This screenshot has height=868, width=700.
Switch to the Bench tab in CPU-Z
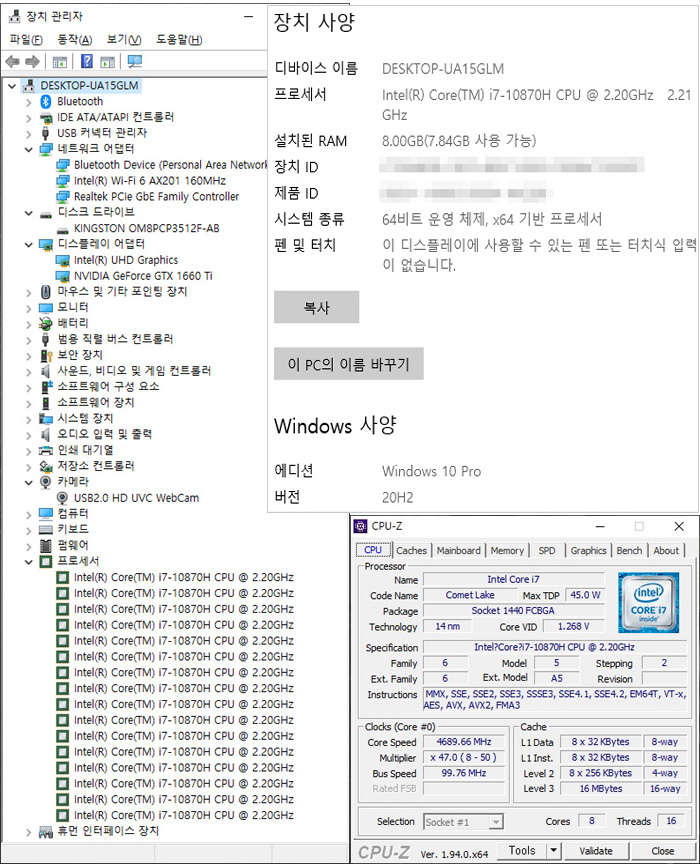coord(629,551)
